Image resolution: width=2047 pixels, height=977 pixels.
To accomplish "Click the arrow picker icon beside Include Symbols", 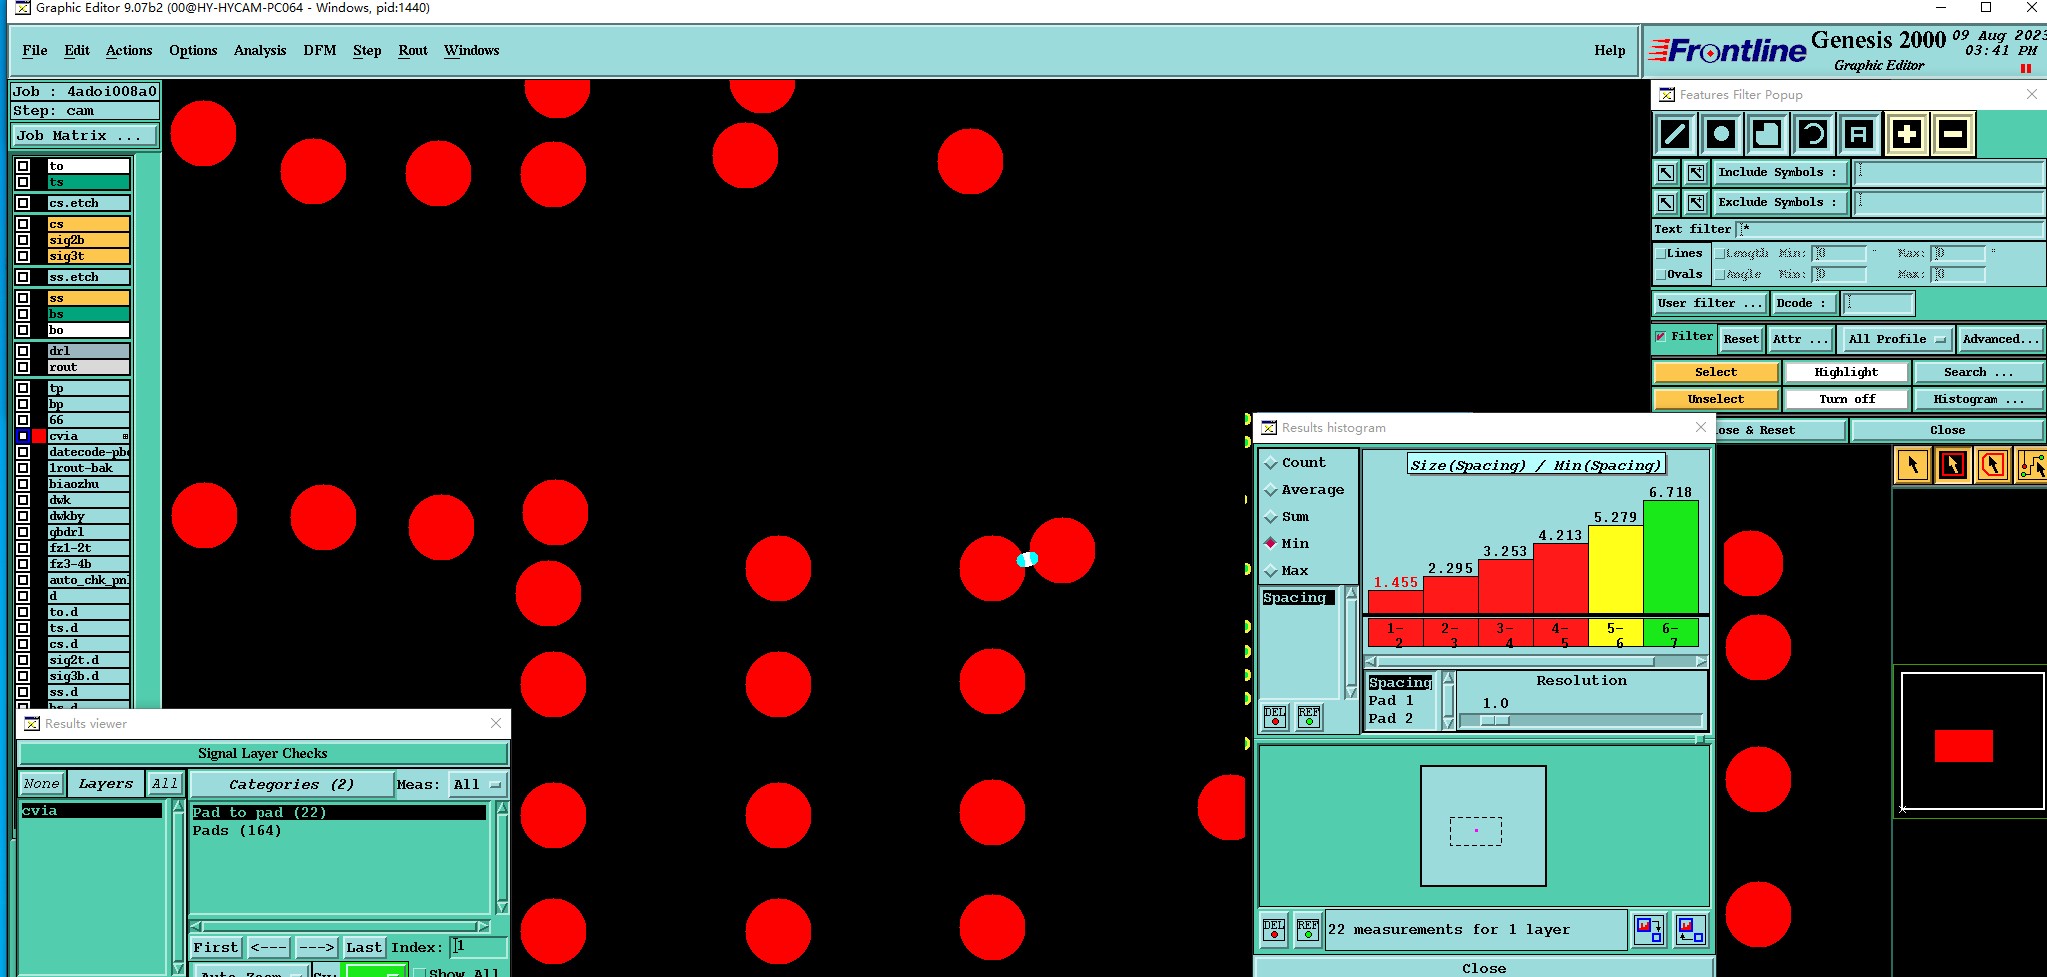I will point(1666,173).
